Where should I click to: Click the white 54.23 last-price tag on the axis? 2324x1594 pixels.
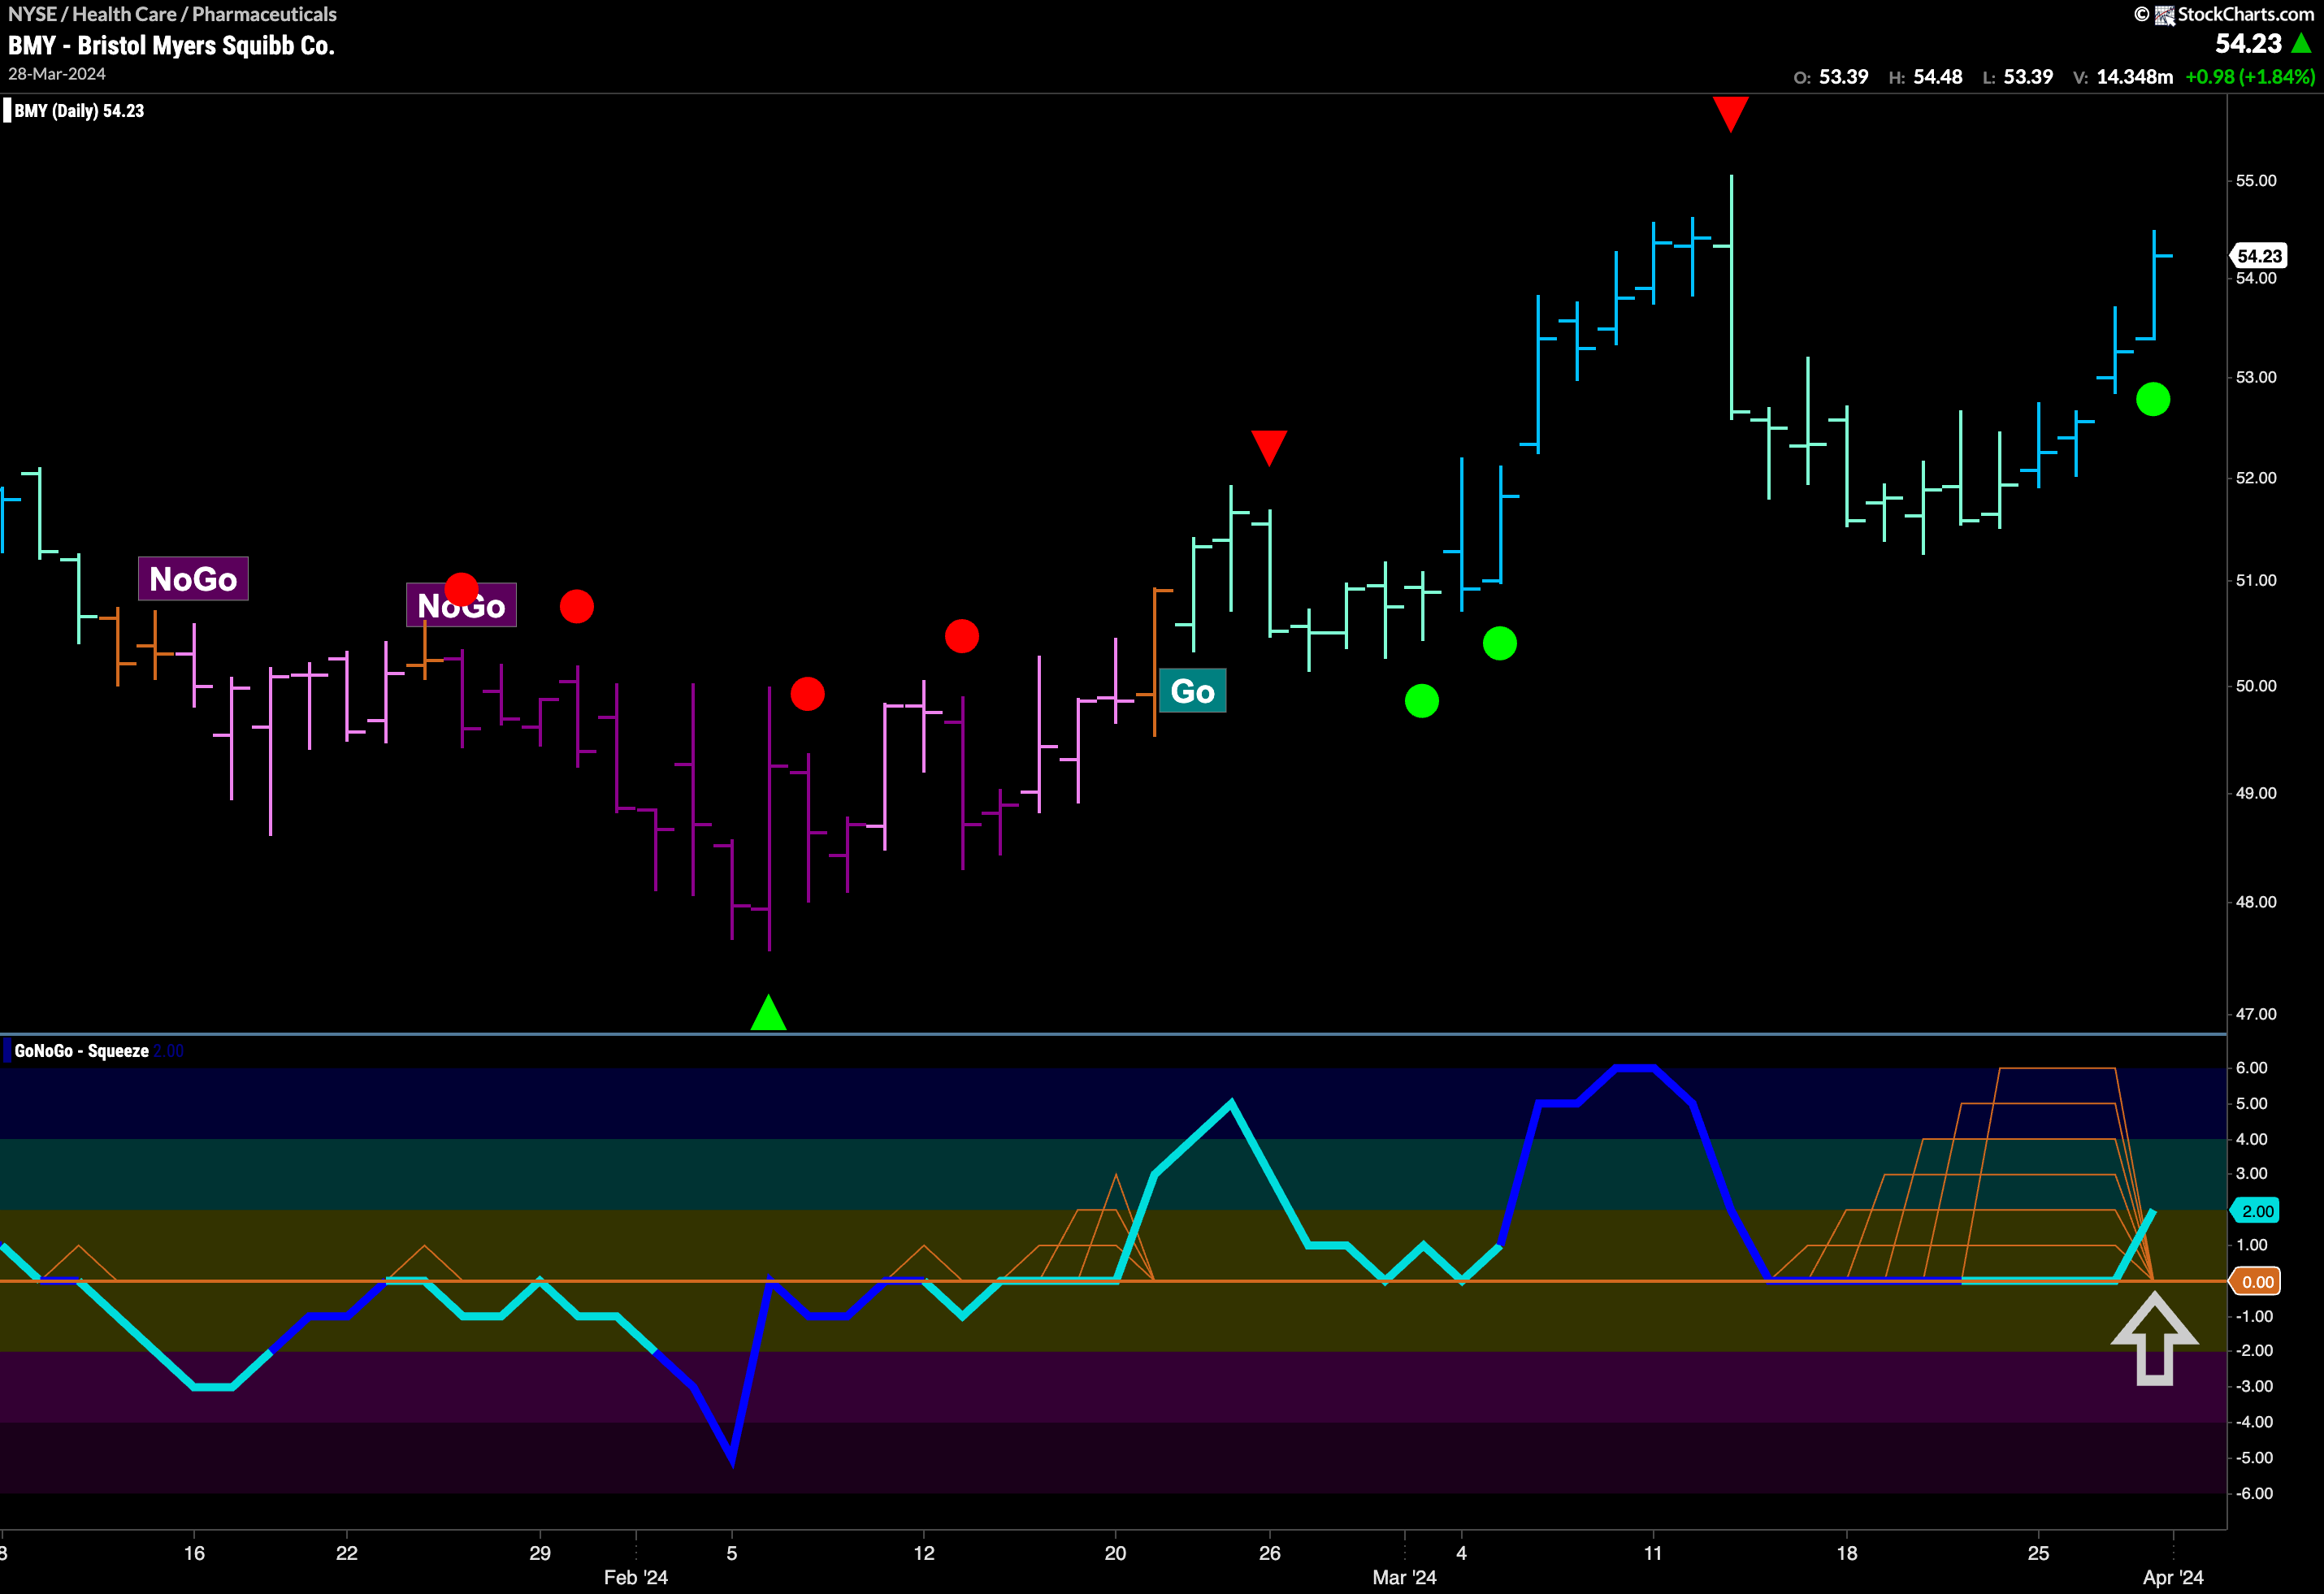2259,256
